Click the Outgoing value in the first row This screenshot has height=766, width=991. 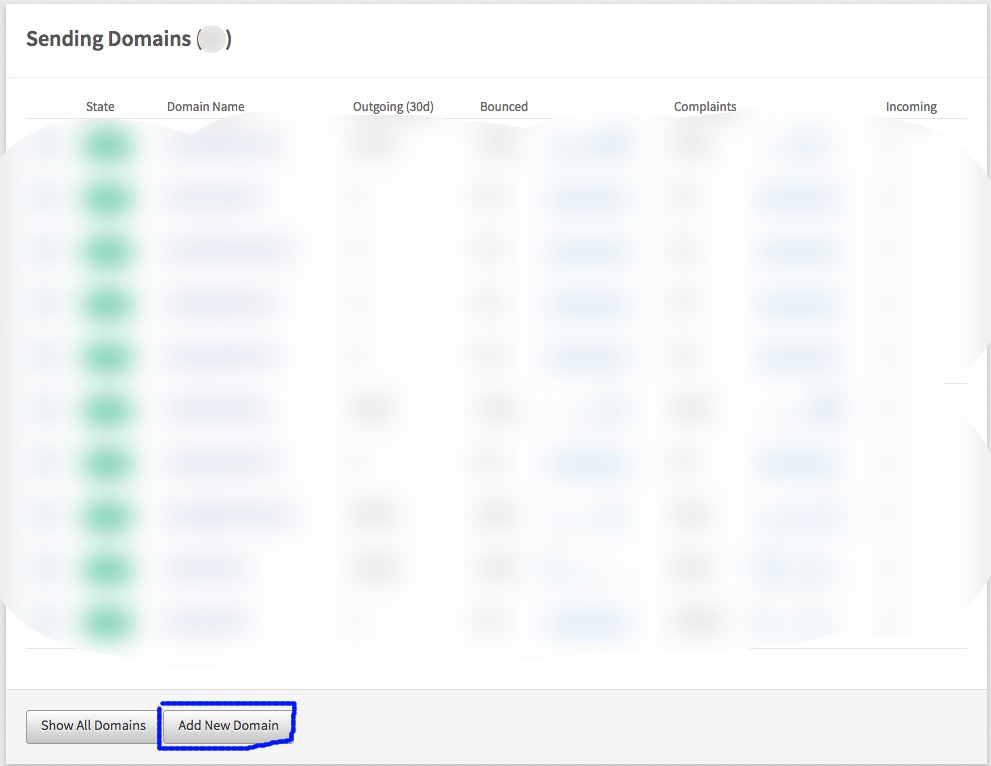(x=375, y=146)
